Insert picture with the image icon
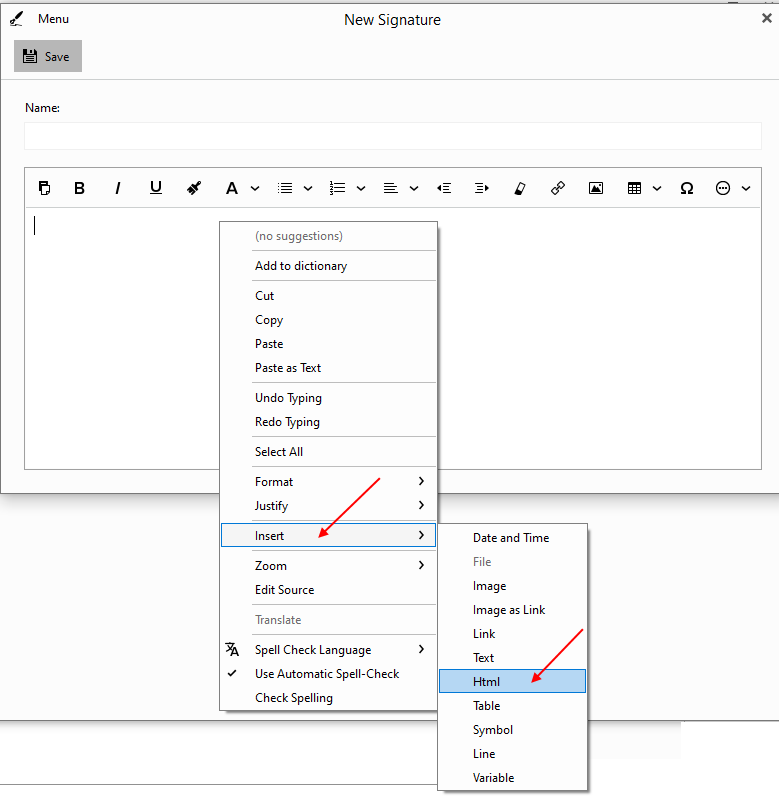The width and height of the screenshot is (779, 796). click(x=596, y=188)
